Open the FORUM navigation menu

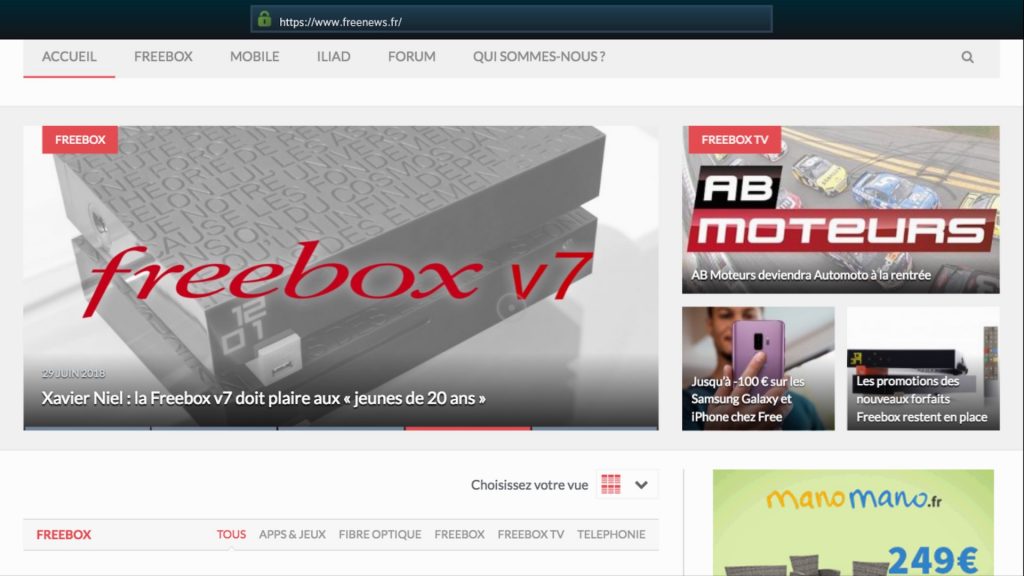[x=411, y=57]
